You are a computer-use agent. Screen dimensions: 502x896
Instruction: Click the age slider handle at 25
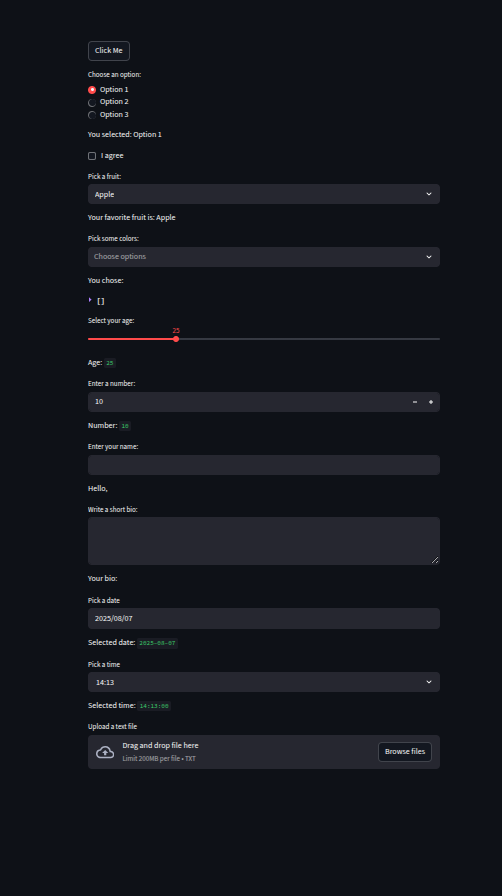click(176, 339)
